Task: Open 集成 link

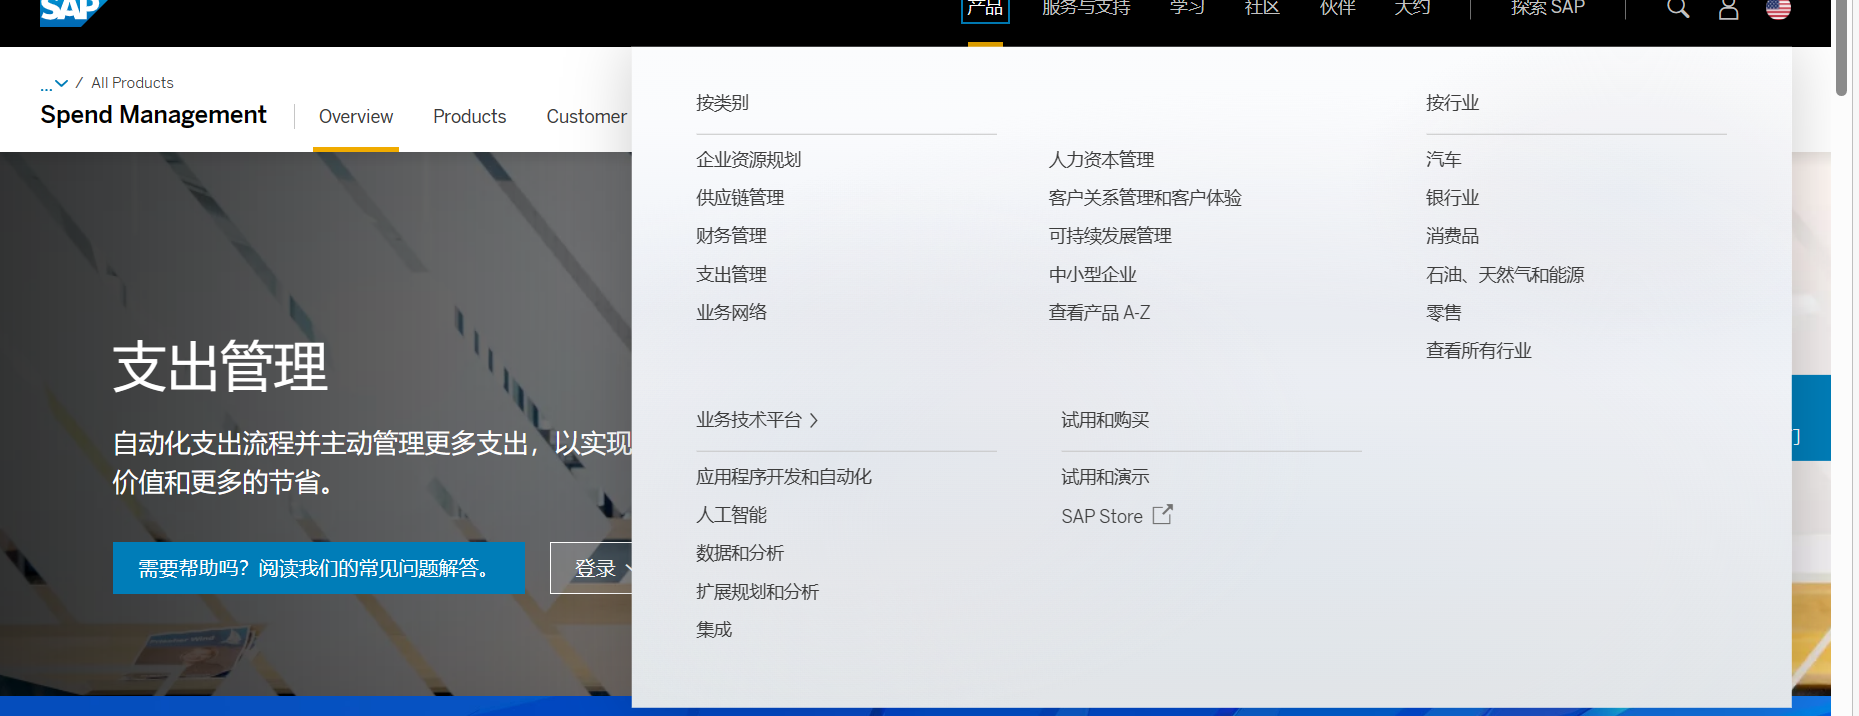Action: 714,630
